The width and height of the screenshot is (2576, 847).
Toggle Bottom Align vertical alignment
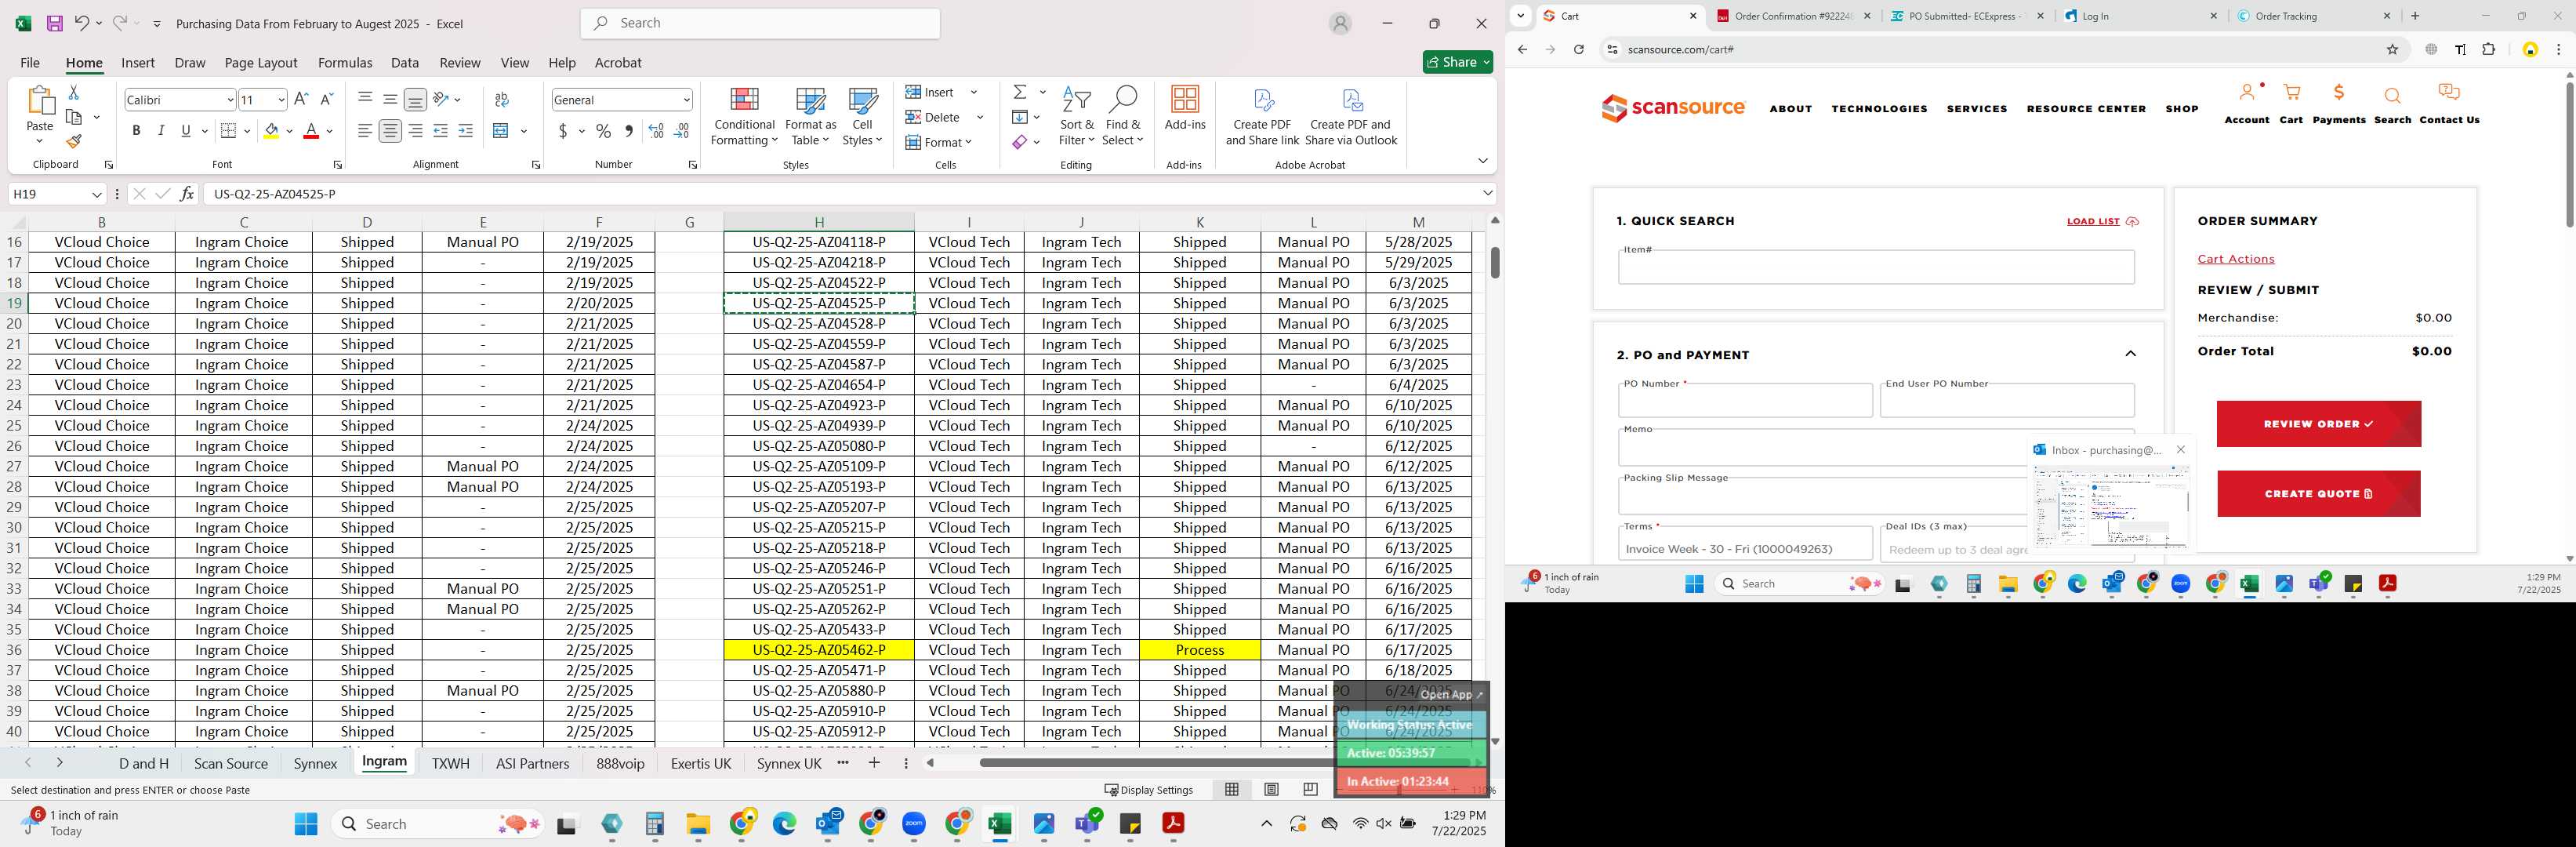[415, 99]
